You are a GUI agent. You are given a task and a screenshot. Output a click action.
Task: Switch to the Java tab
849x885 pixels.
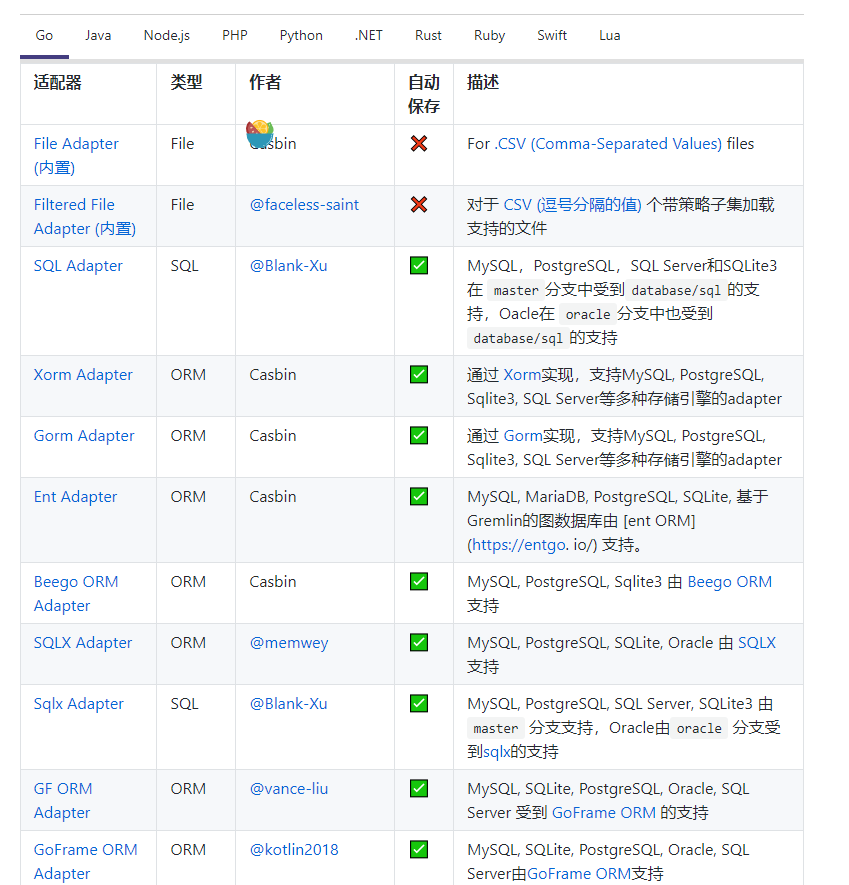coord(98,35)
